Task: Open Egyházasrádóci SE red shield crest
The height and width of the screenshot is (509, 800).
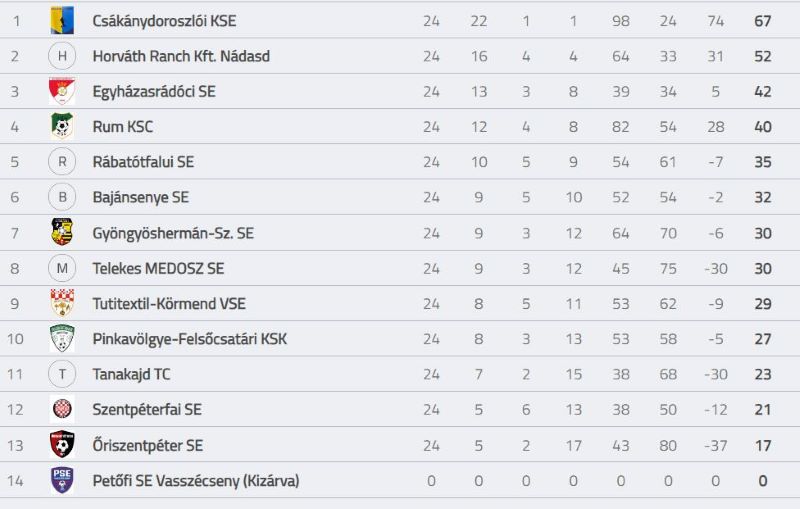Action: pos(62,91)
